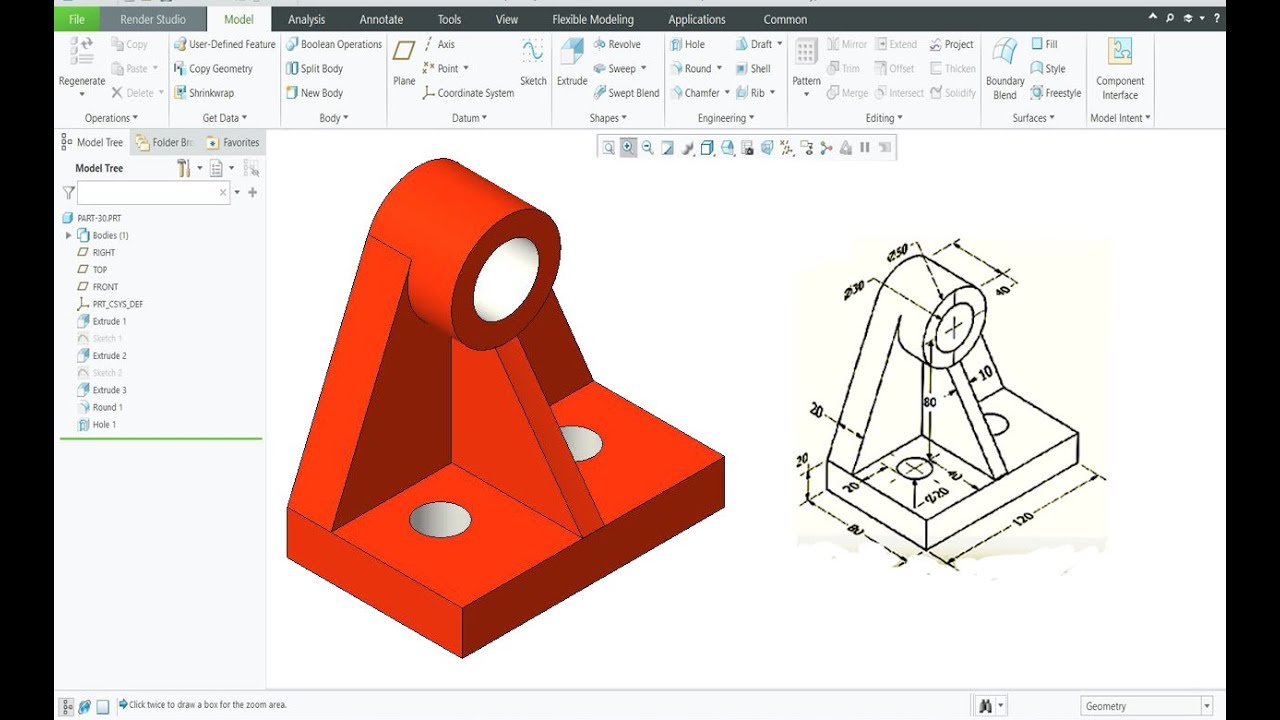The image size is (1280, 720).
Task: Click the Revolve tool
Action: click(616, 44)
